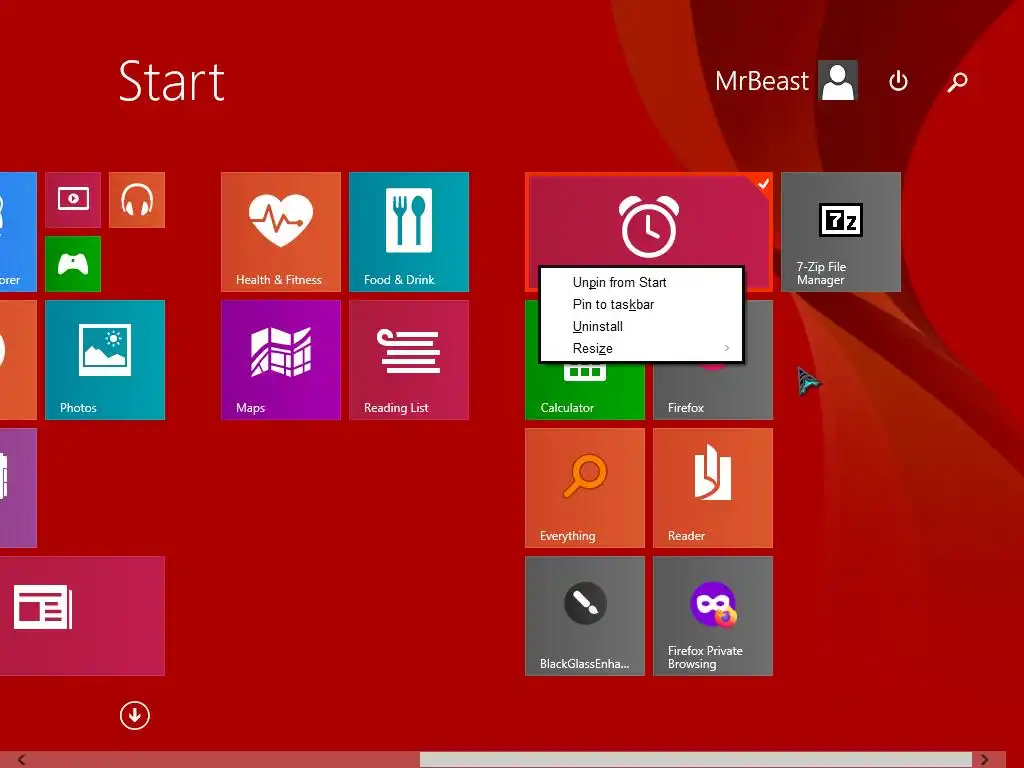
Task: Open the Reader tile
Action: 713,488
